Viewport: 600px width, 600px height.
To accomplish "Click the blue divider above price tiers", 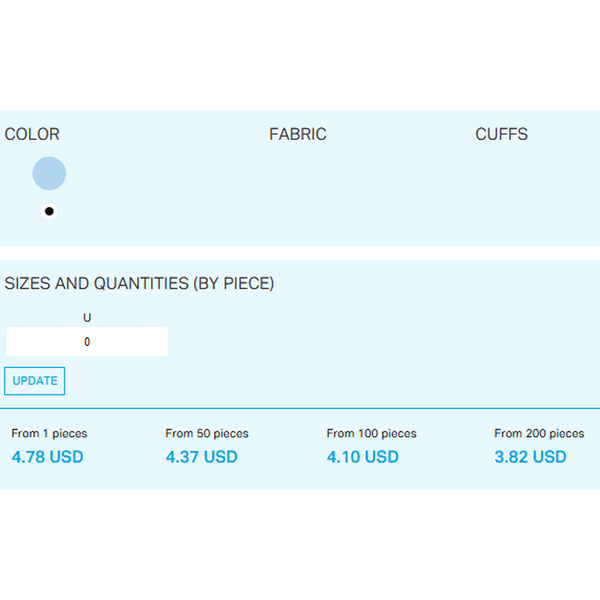I will tap(300, 408).
